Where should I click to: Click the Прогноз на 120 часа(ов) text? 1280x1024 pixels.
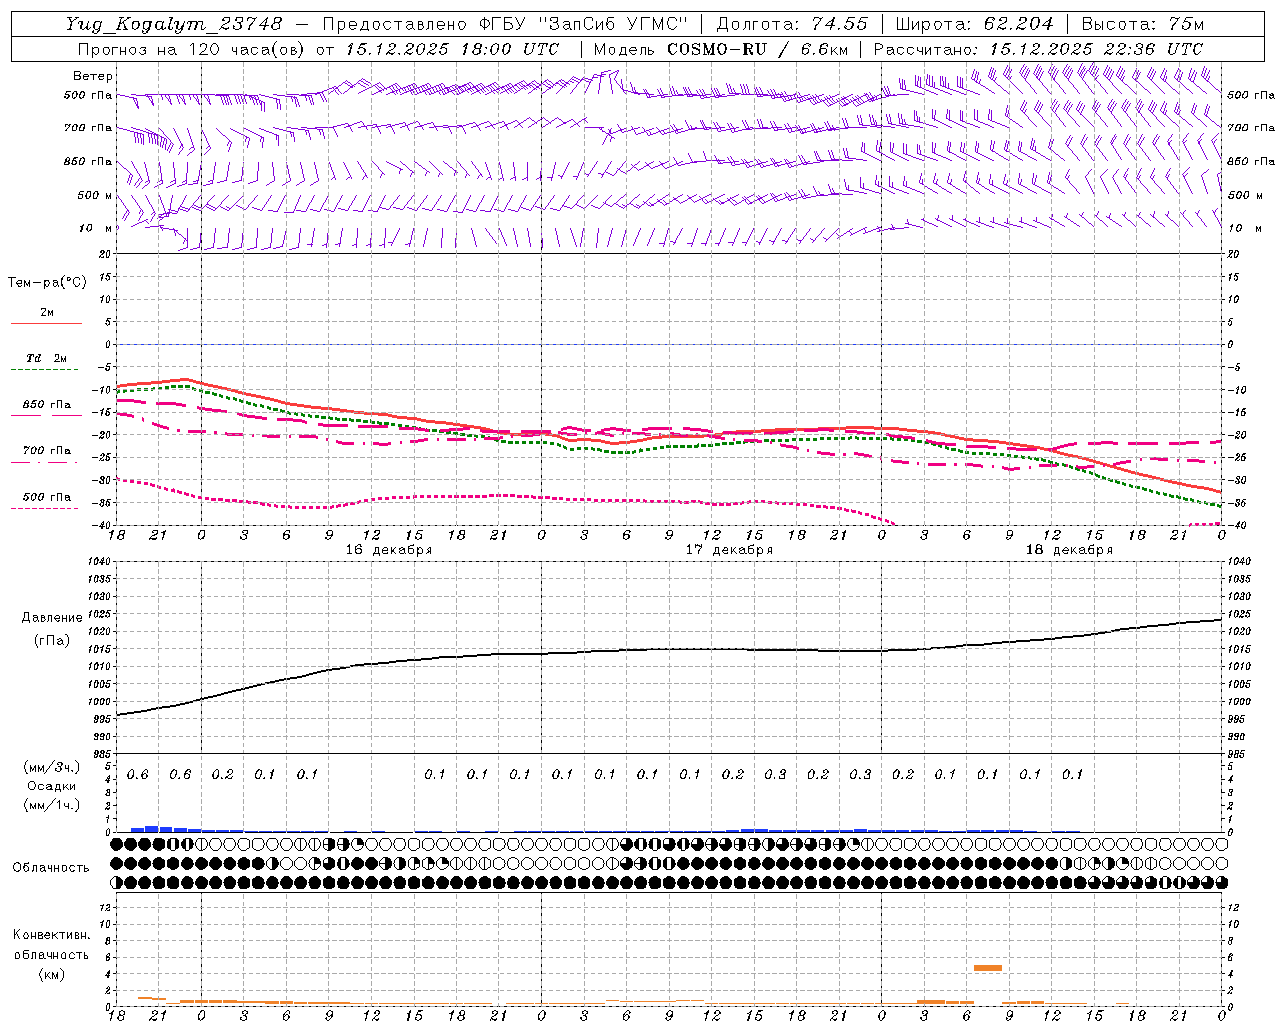click(x=192, y=48)
